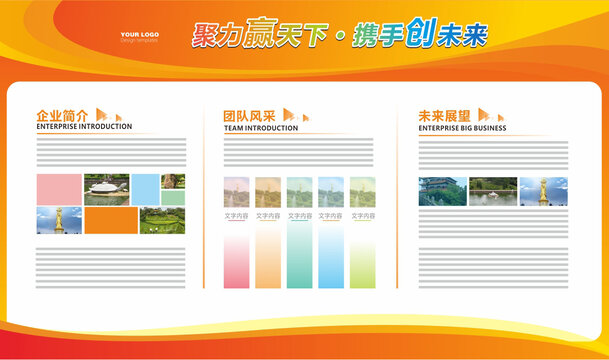Click the small green color block
Viewport: 609px width, 360px height.
click(x=173, y=198)
